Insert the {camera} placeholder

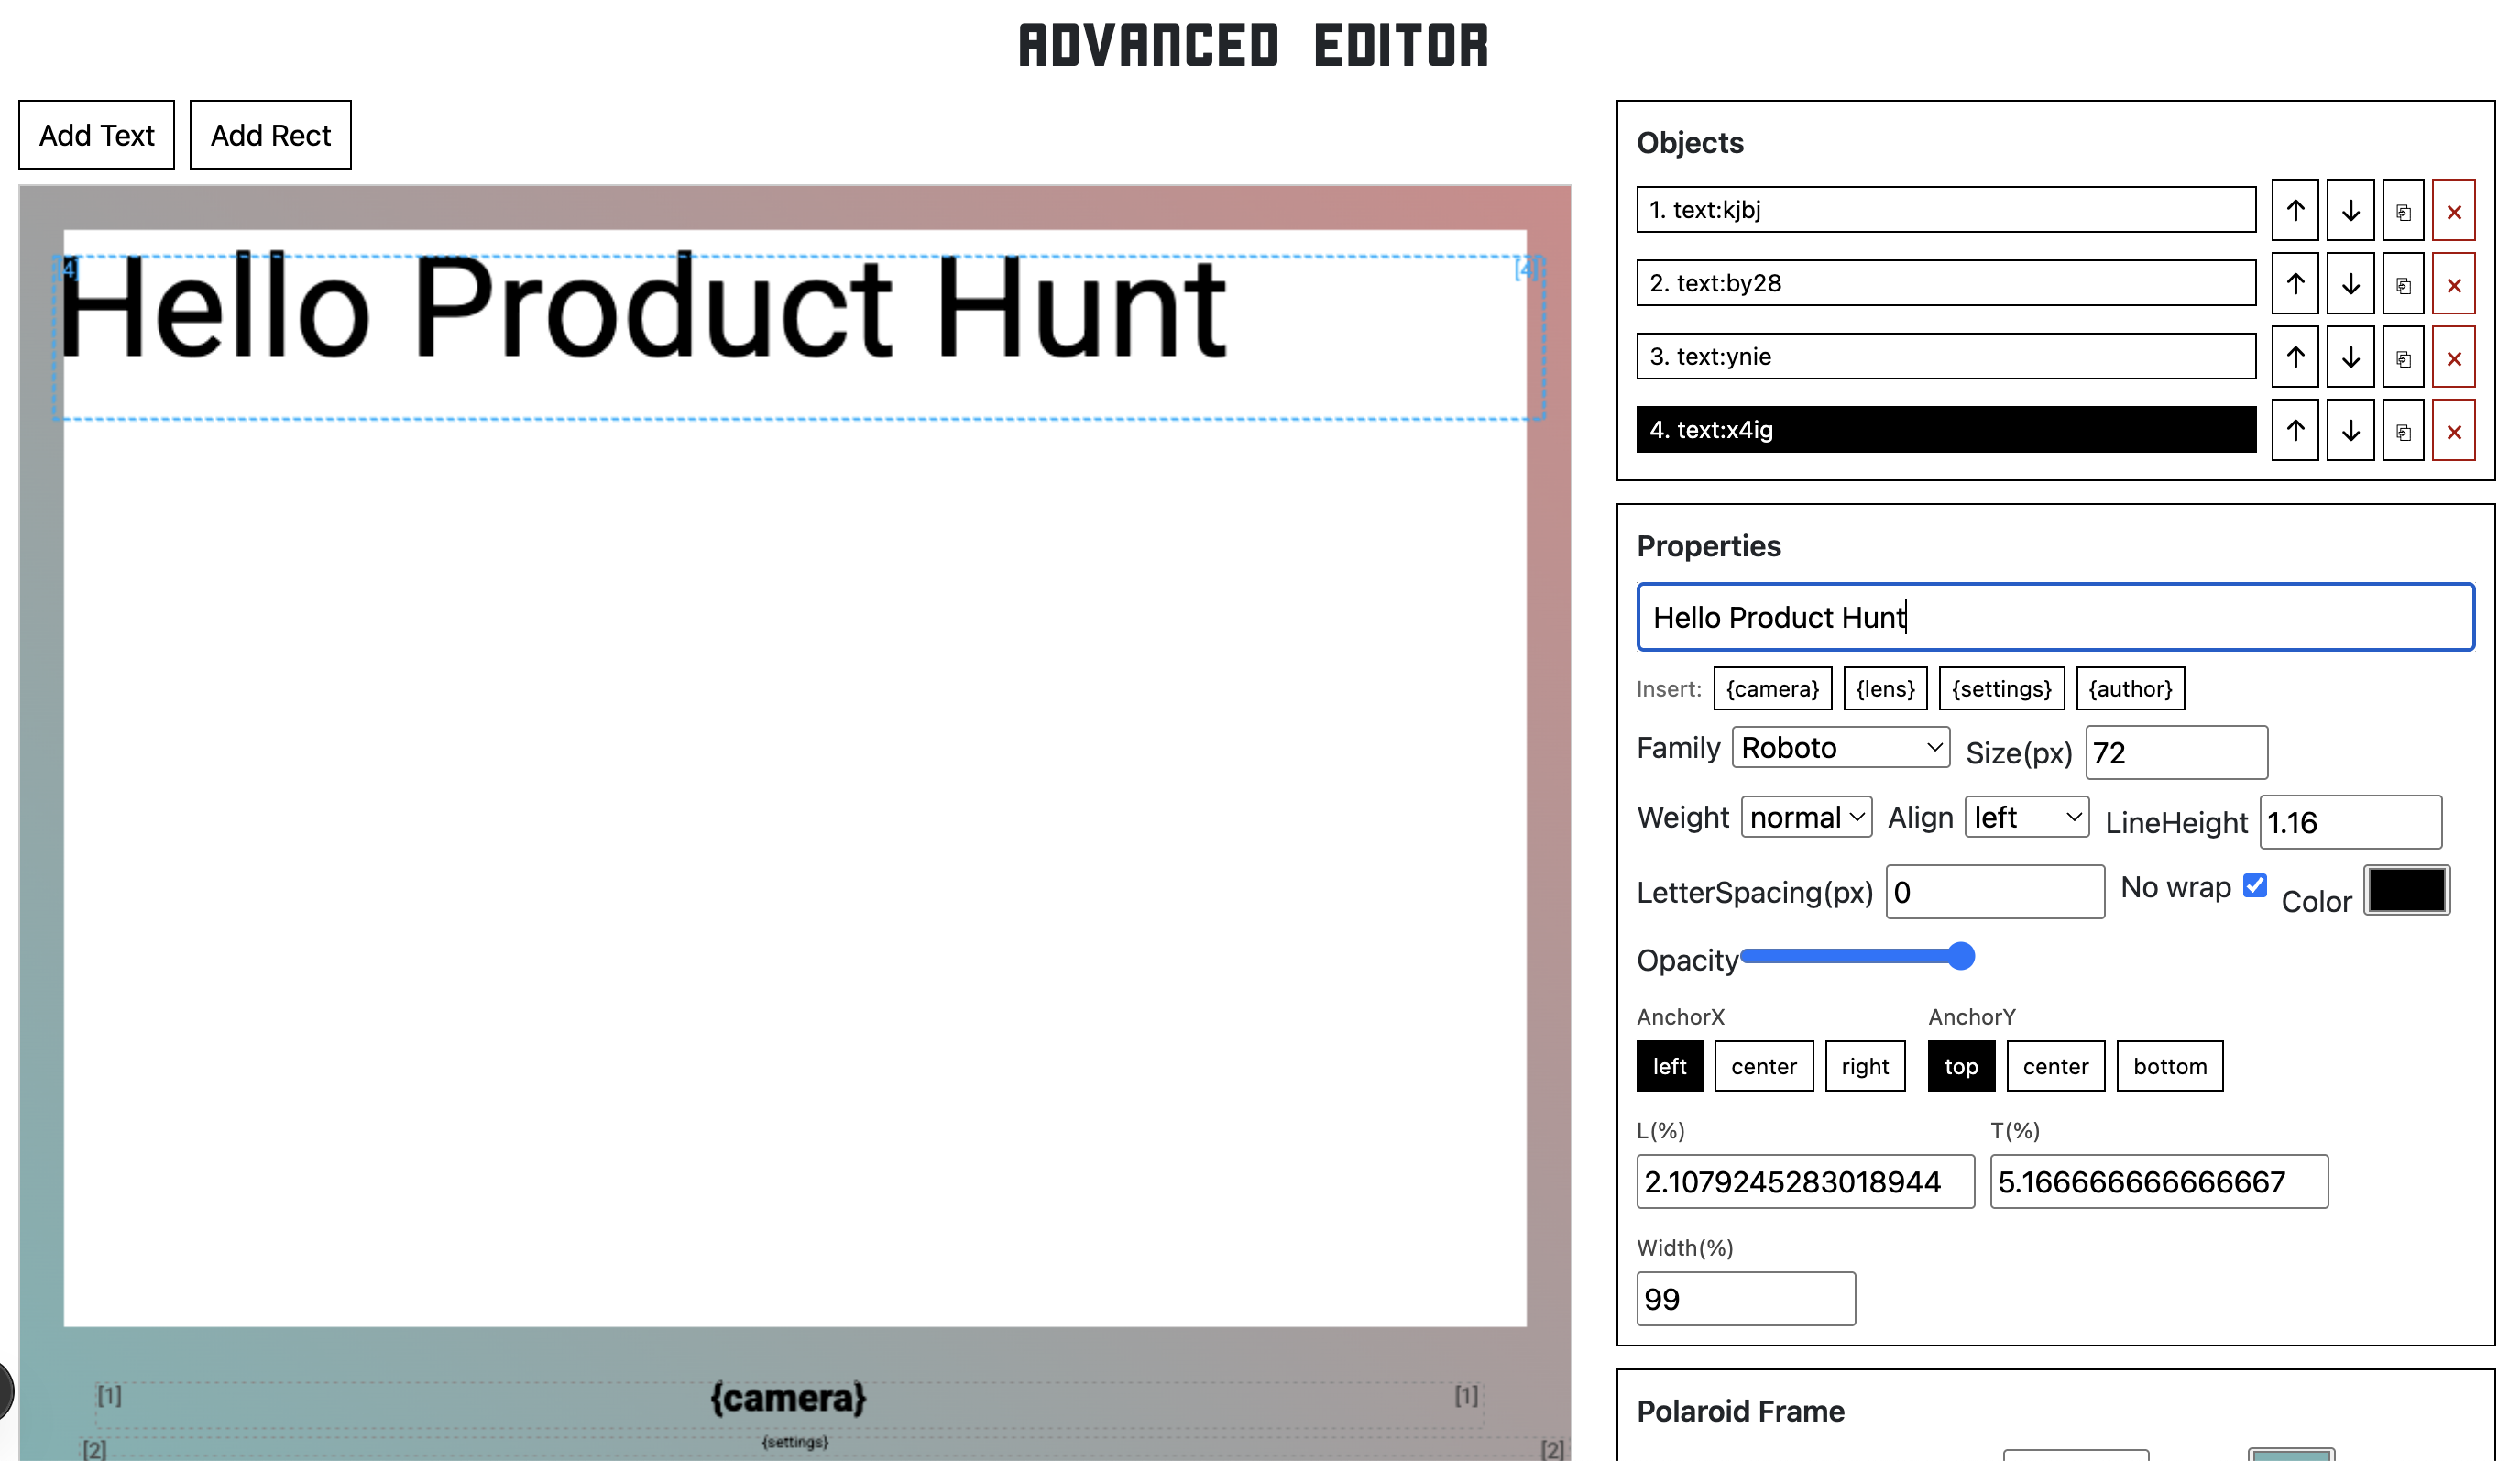click(1773, 689)
